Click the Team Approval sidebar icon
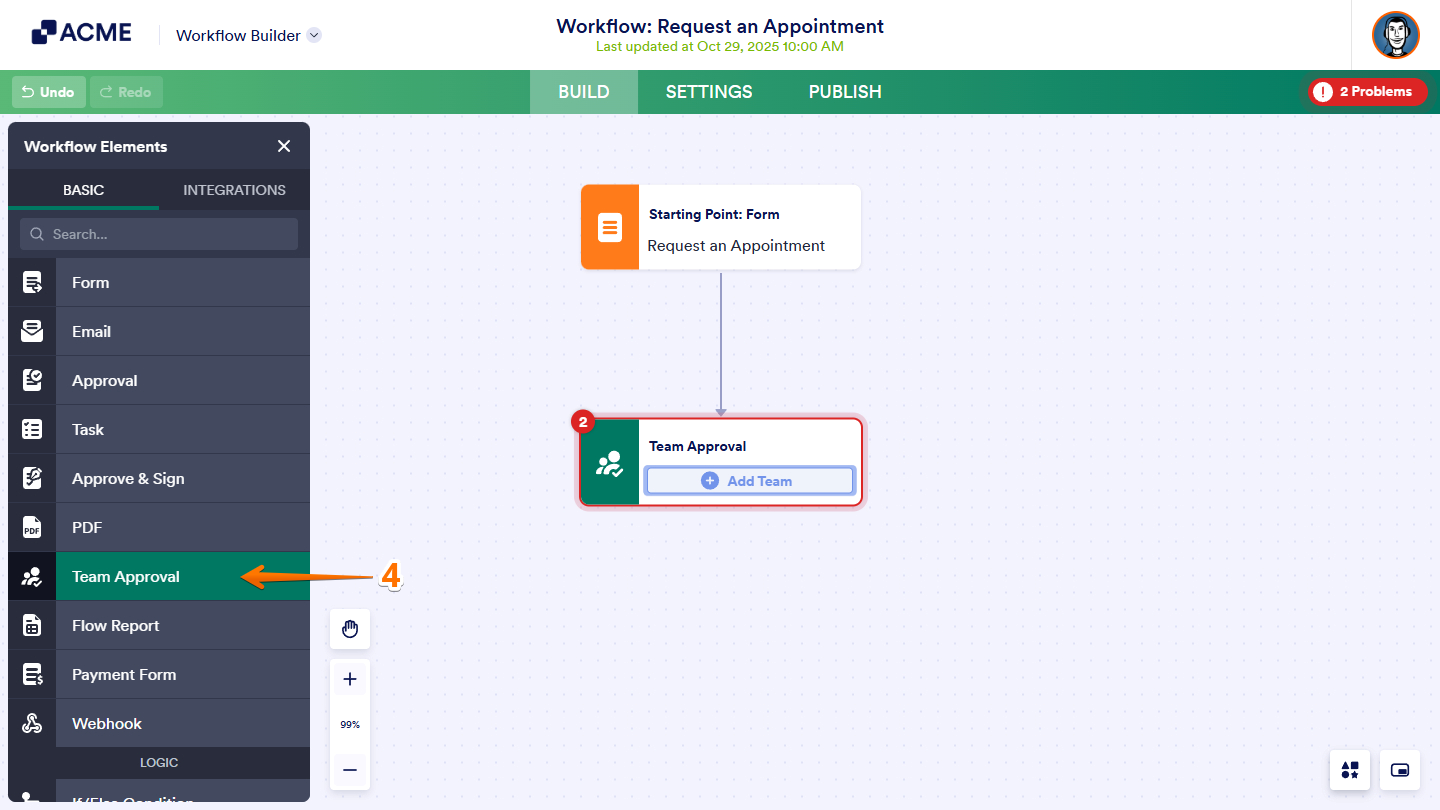 32,577
